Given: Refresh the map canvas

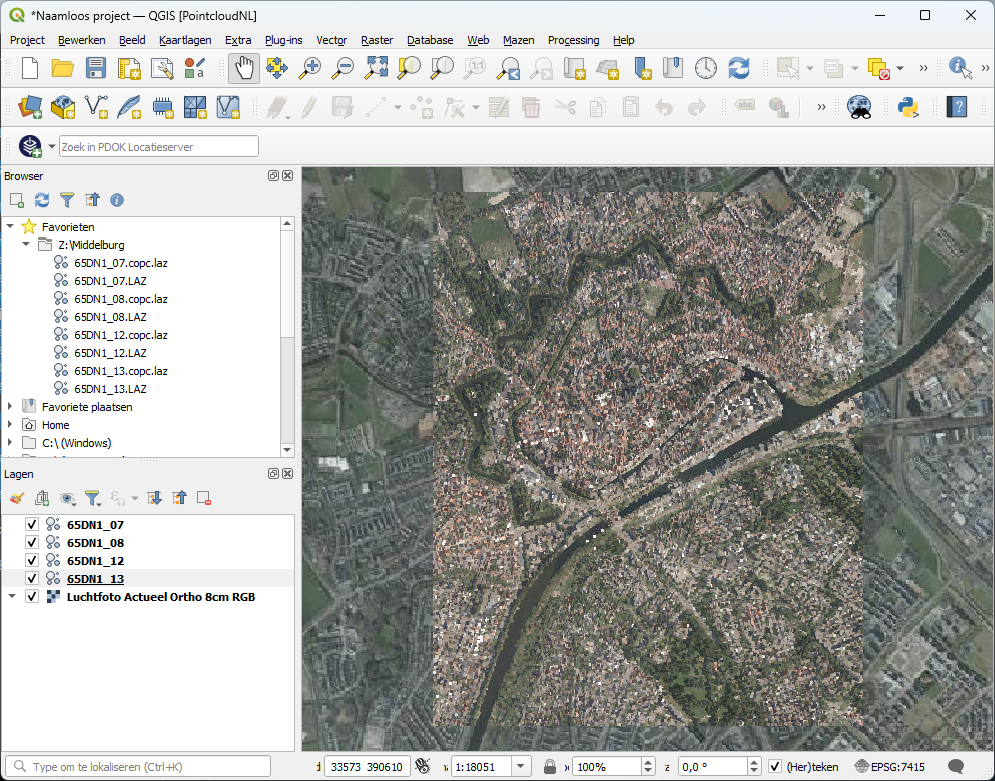Looking at the screenshot, I should (738, 69).
